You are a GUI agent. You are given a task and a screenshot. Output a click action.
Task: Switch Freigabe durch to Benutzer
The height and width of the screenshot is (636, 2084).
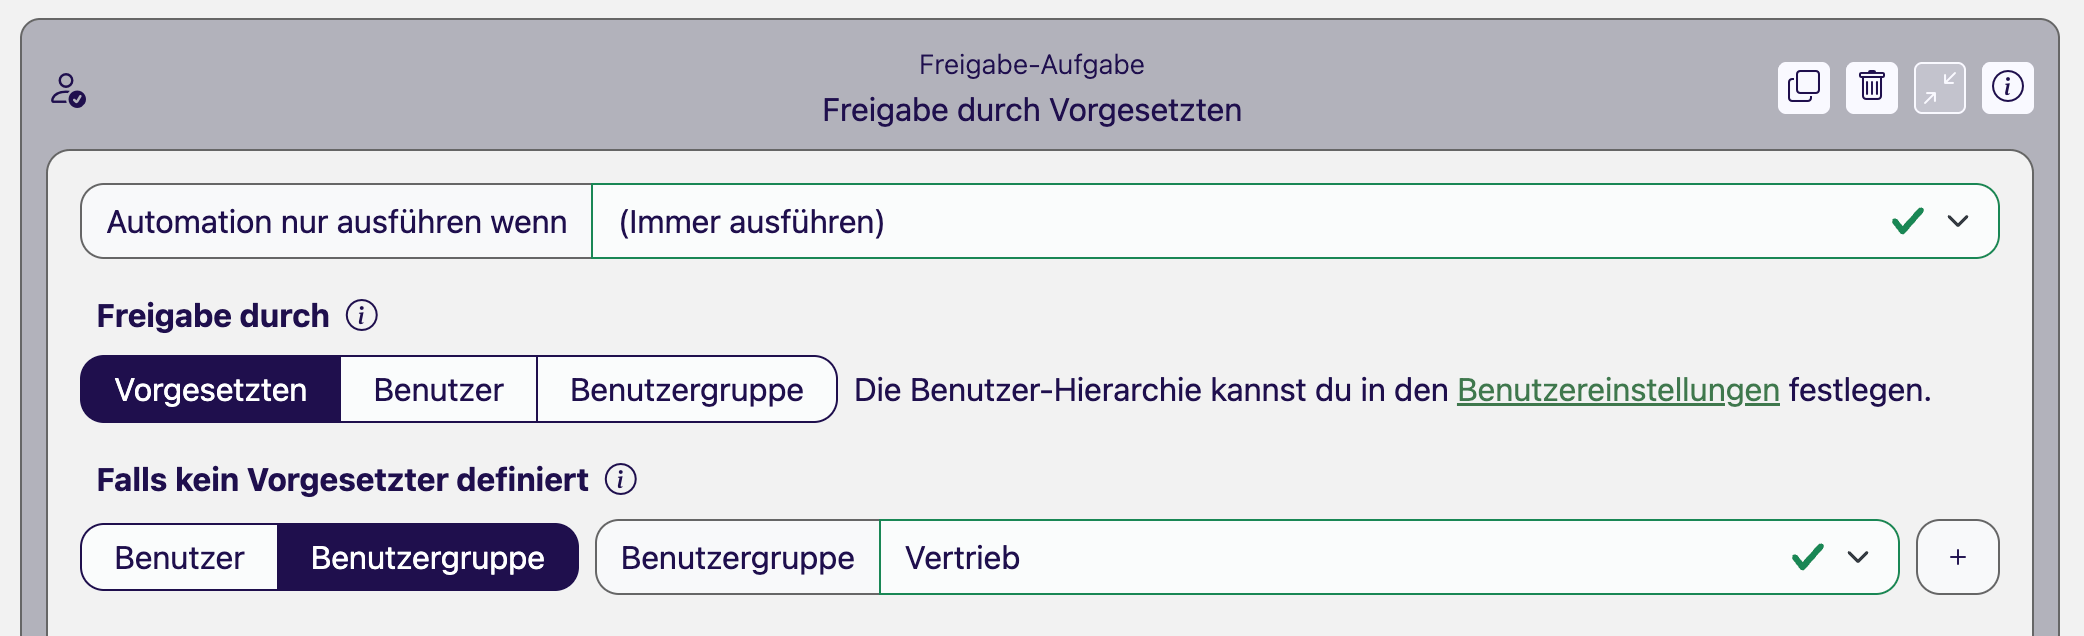438,390
